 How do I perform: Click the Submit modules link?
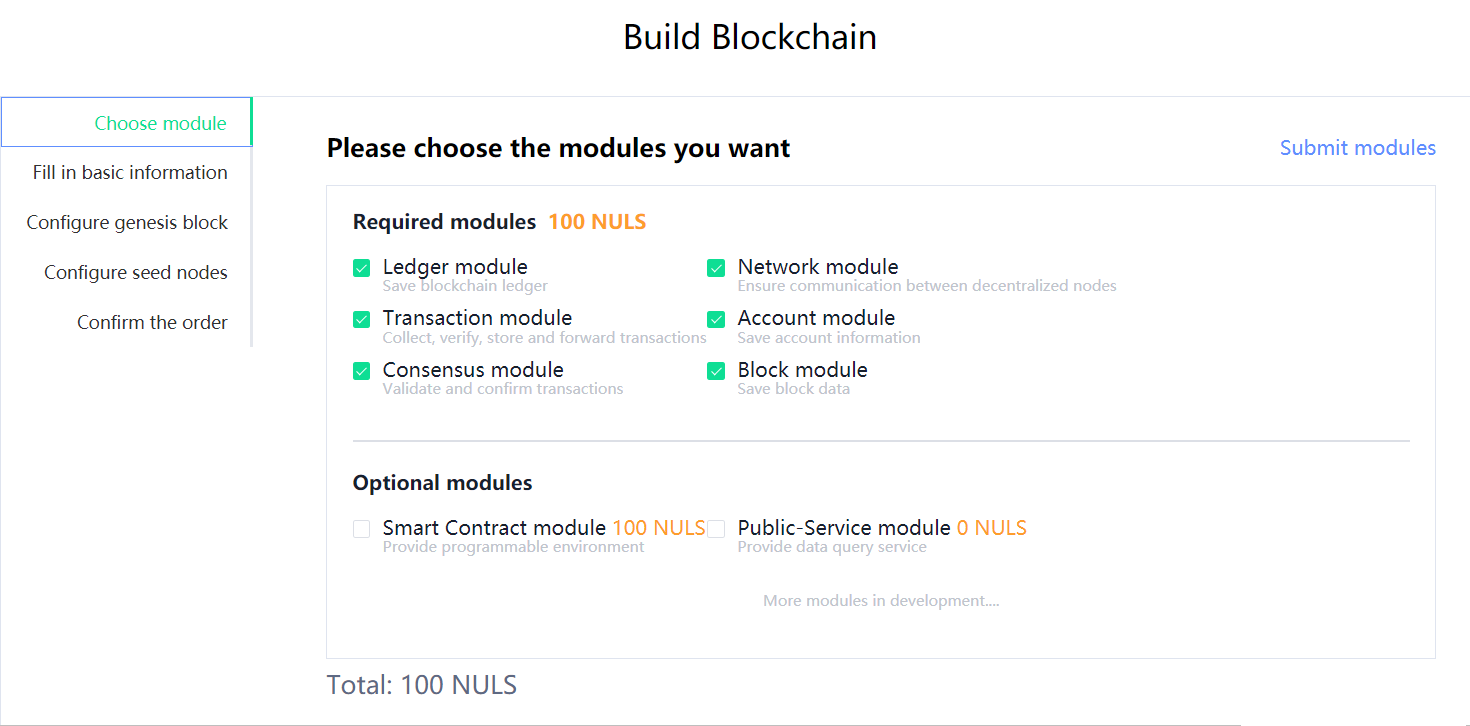(x=1358, y=148)
